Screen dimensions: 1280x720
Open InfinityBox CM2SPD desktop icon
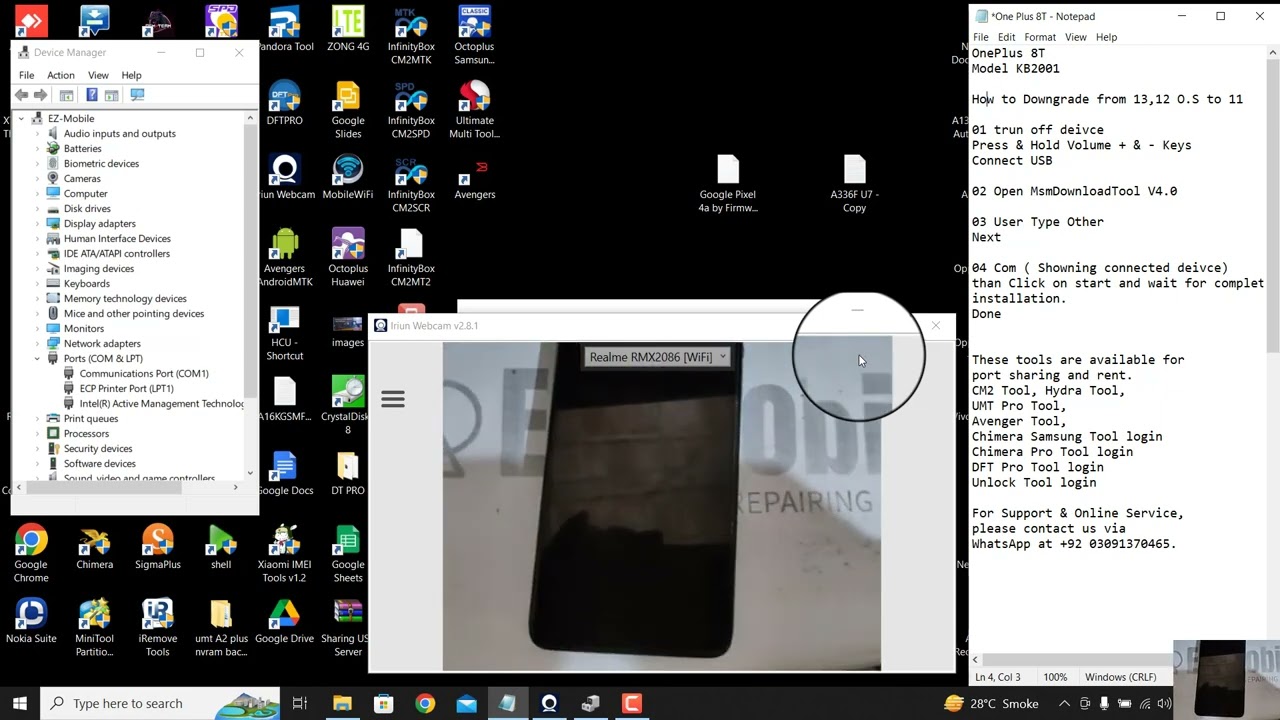click(411, 110)
